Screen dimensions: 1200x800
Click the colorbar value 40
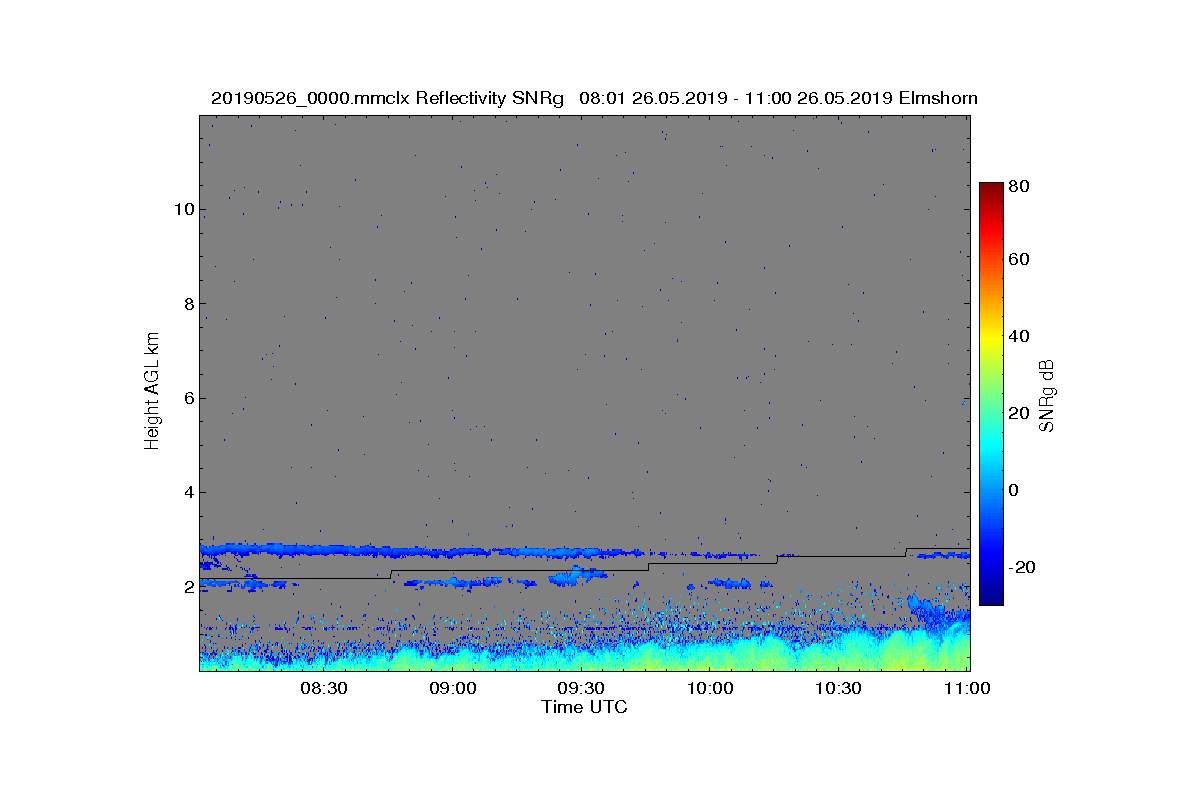pos(1020,336)
